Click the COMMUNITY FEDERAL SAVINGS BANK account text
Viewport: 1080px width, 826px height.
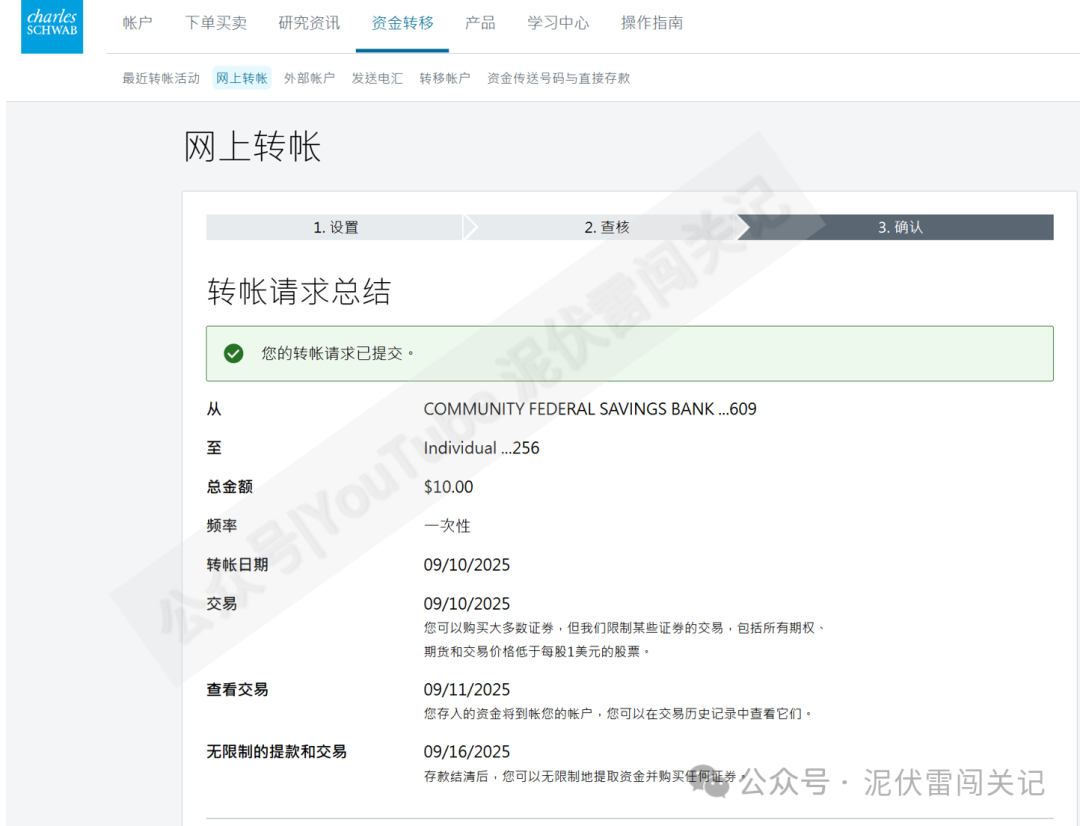pos(590,408)
